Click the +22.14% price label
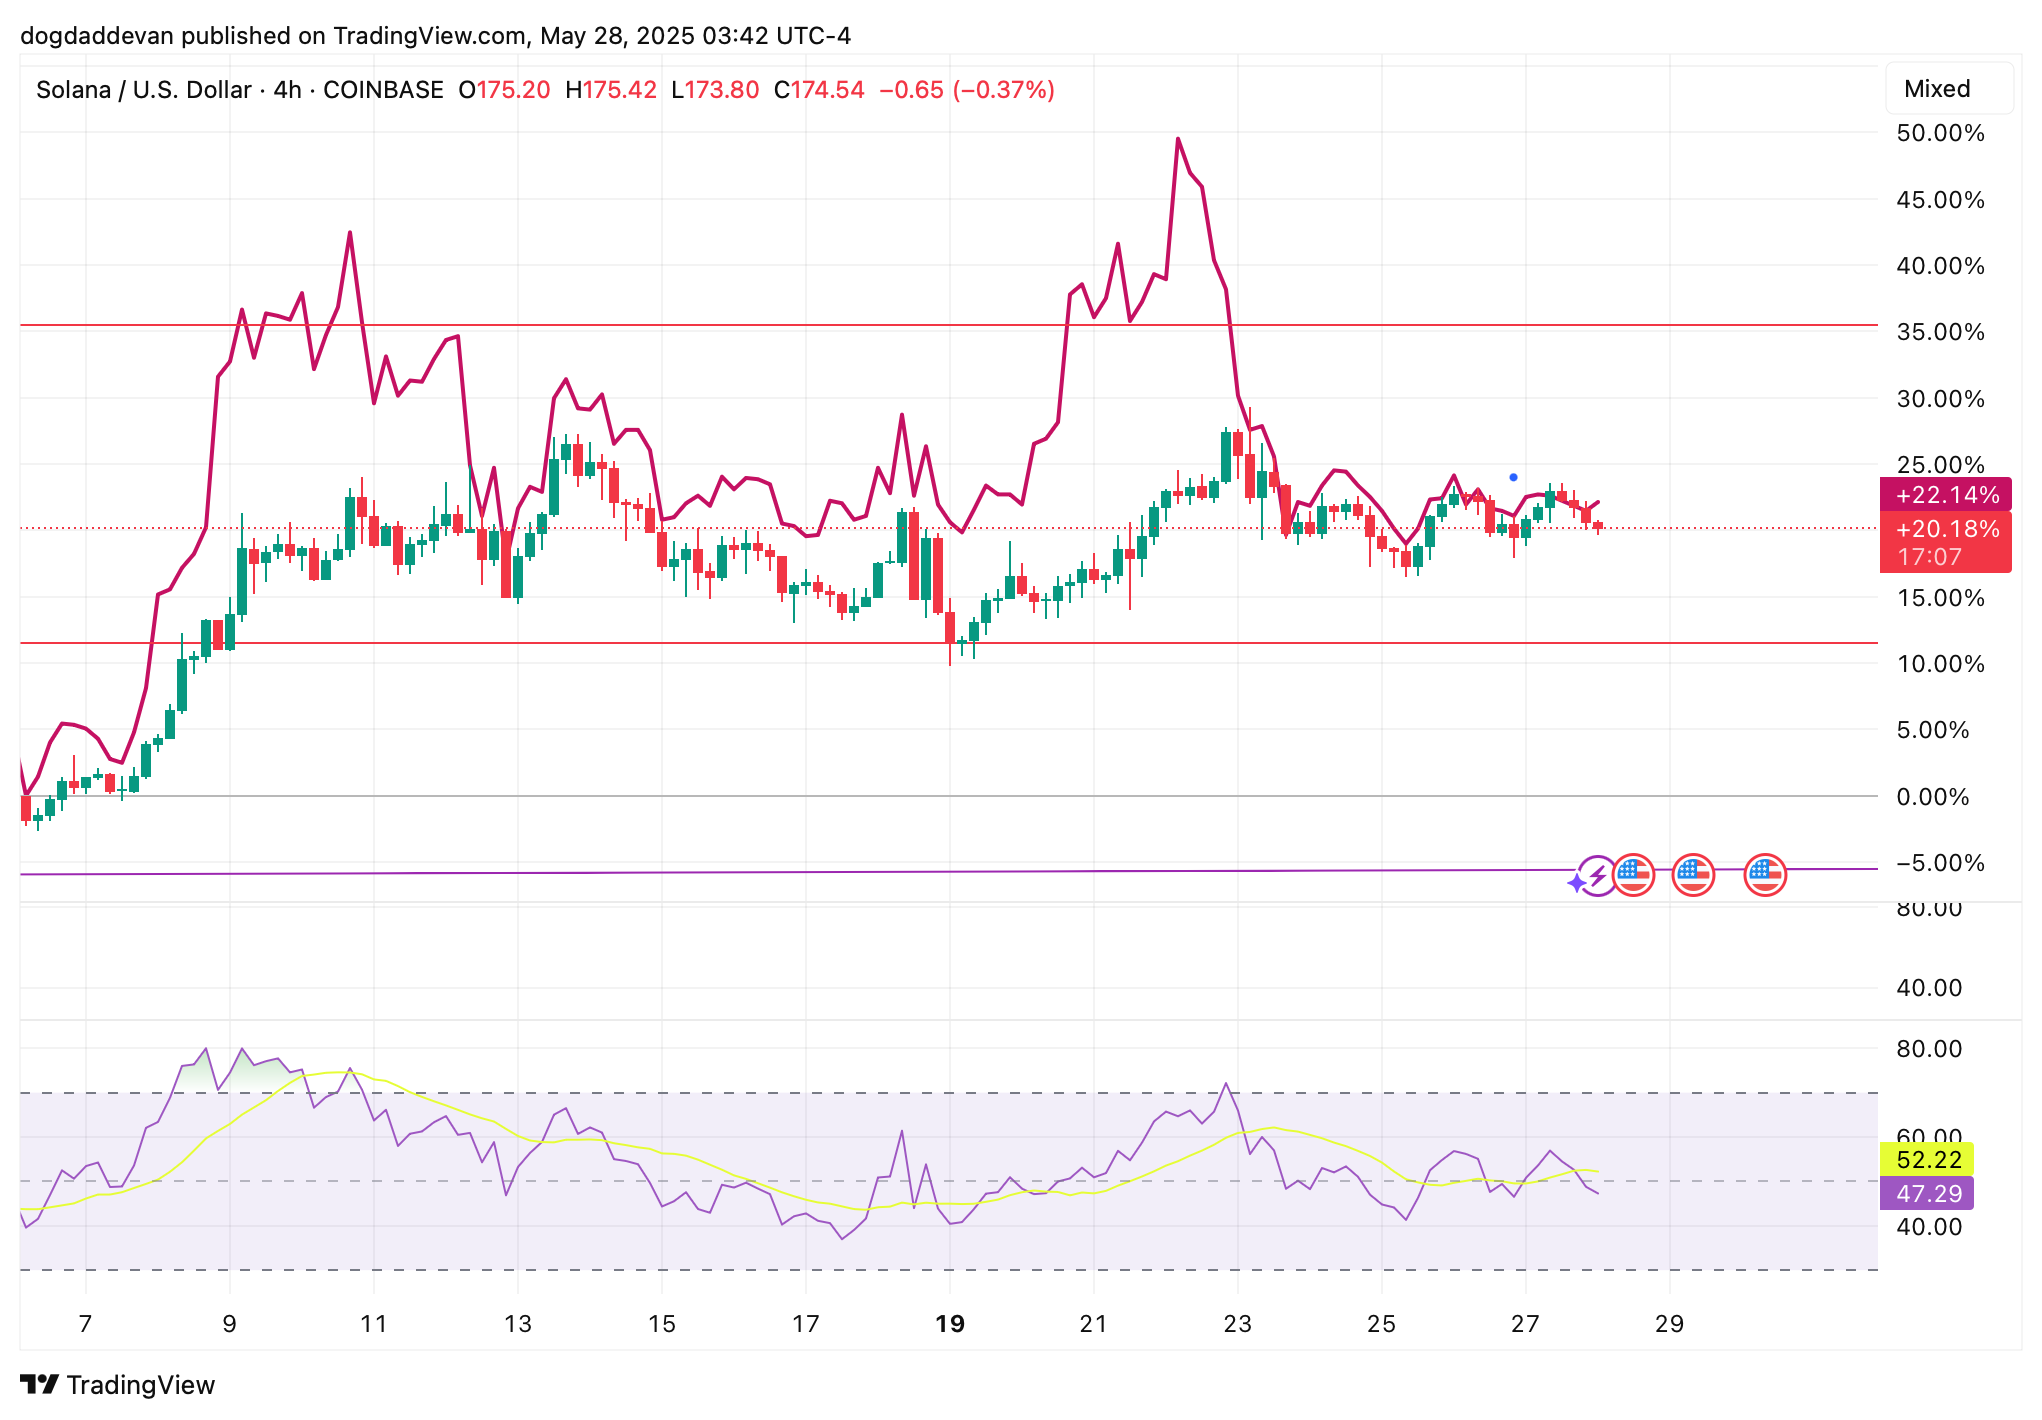The width and height of the screenshot is (2042, 1420). [x=1946, y=495]
